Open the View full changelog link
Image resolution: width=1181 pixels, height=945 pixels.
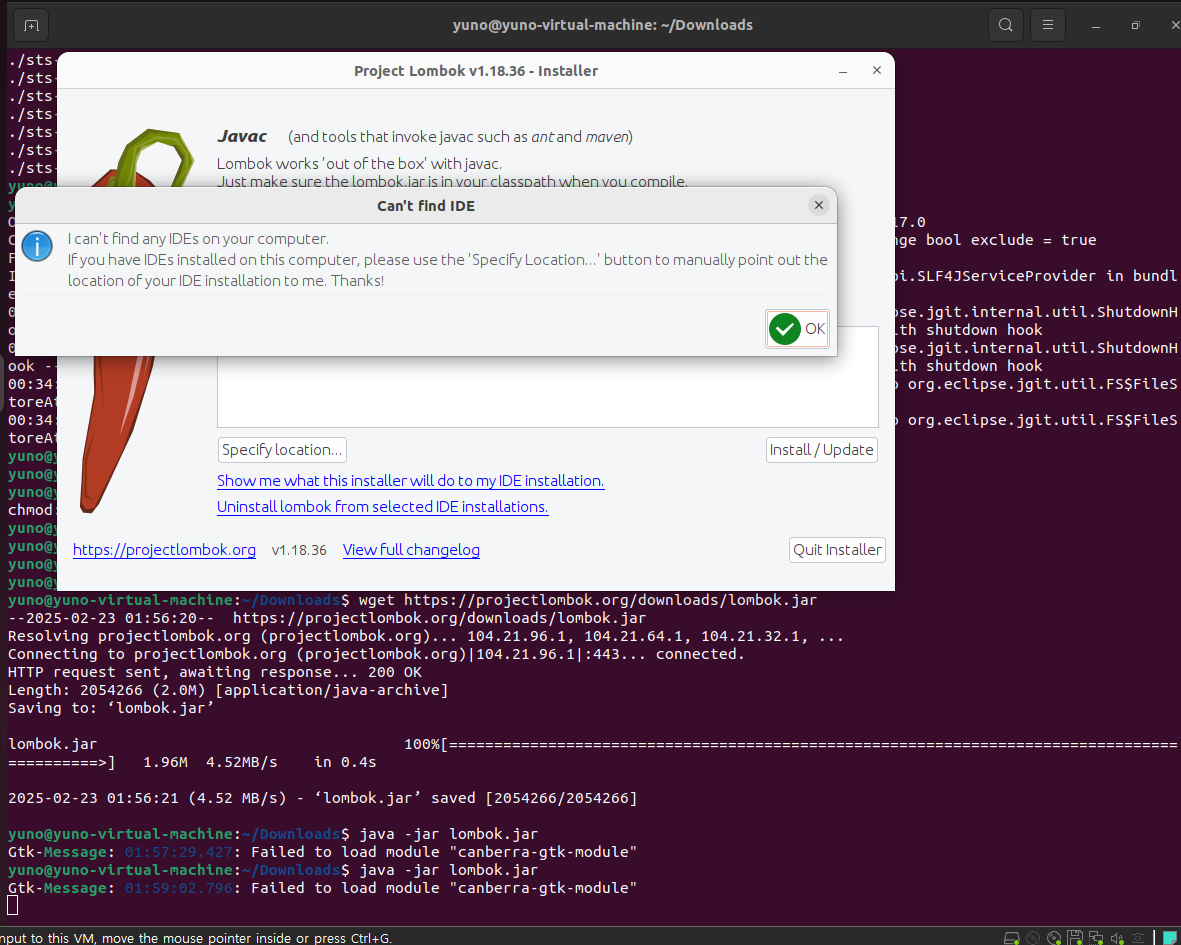coord(411,550)
